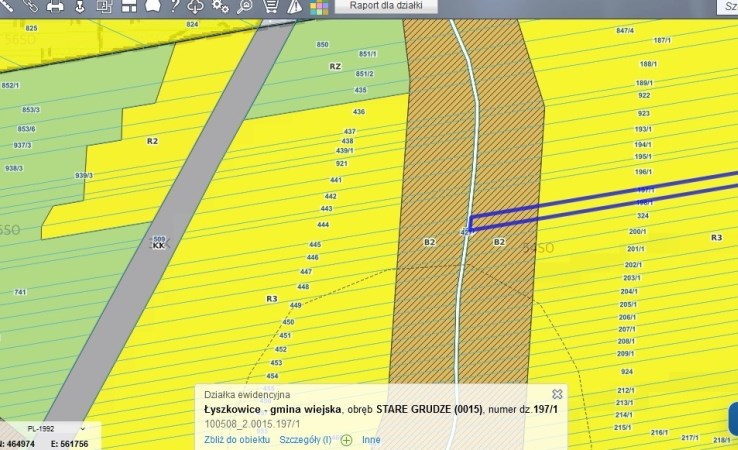Click the Zbliż do obiektu link
This screenshot has width=738, height=450.
tap(236, 439)
